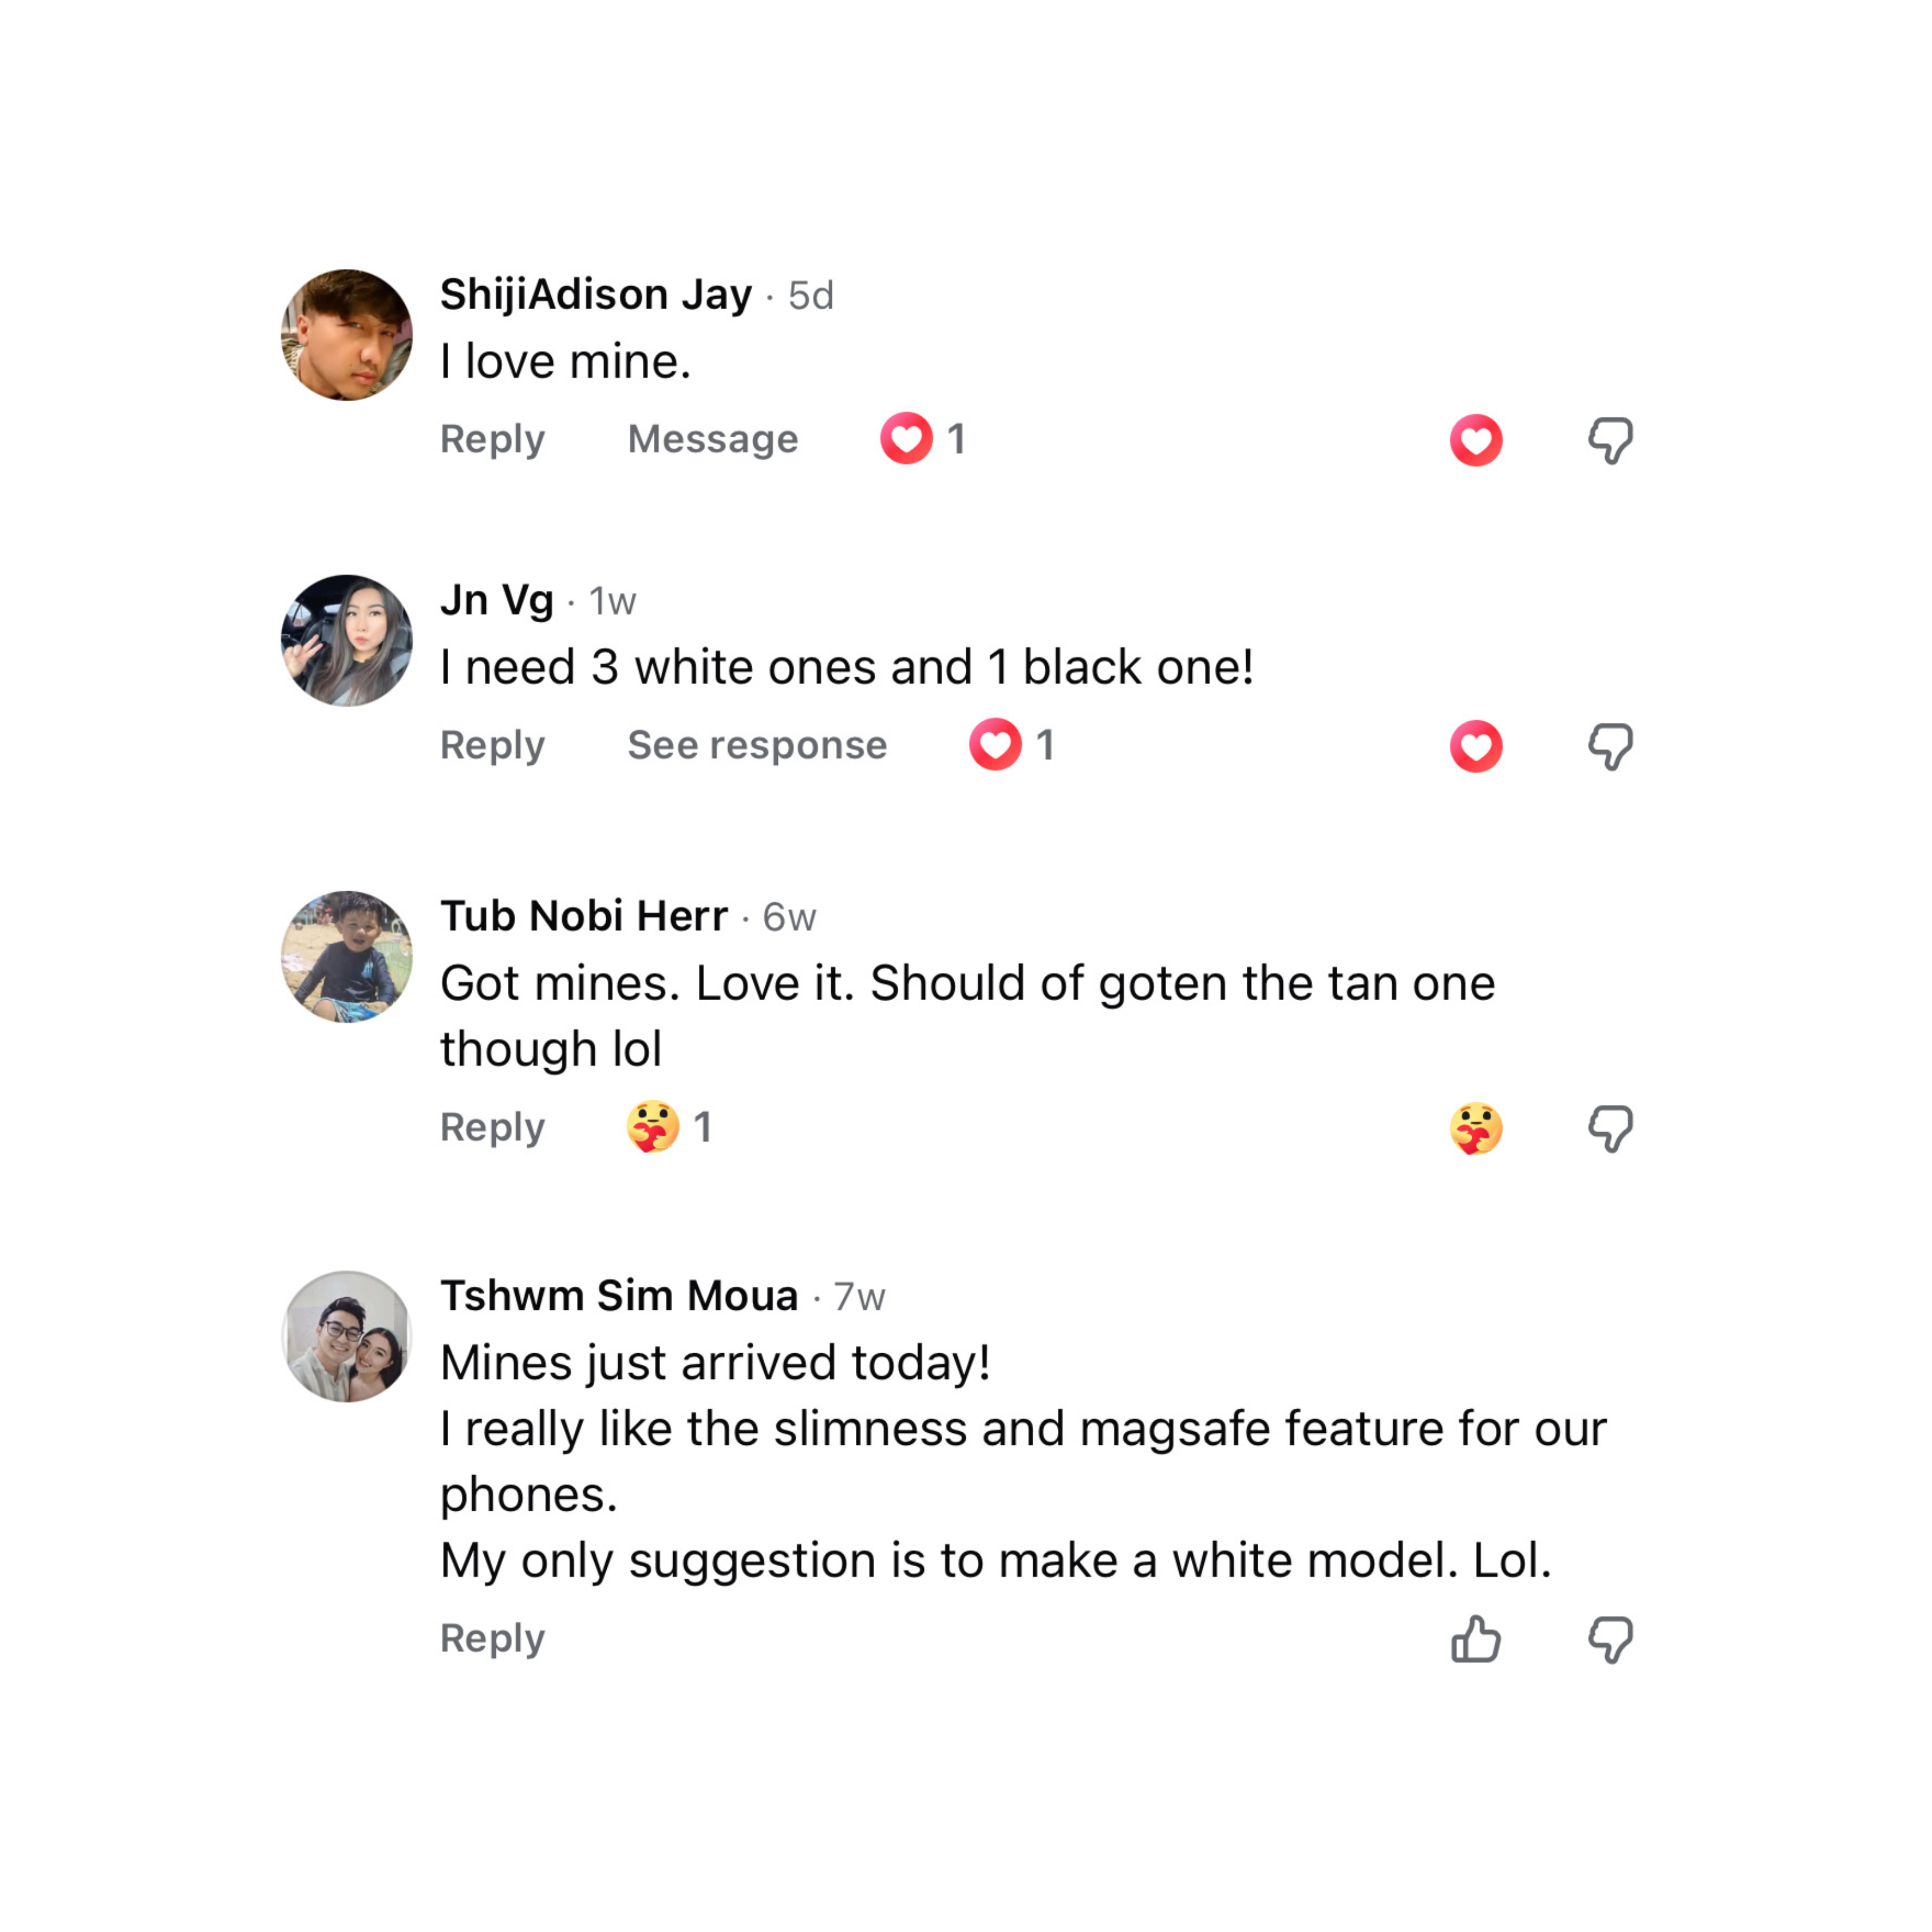1932x1932 pixels.
Task: Reply to Jn Vg's comment
Action: pyautogui.click(x=492, y=745)
